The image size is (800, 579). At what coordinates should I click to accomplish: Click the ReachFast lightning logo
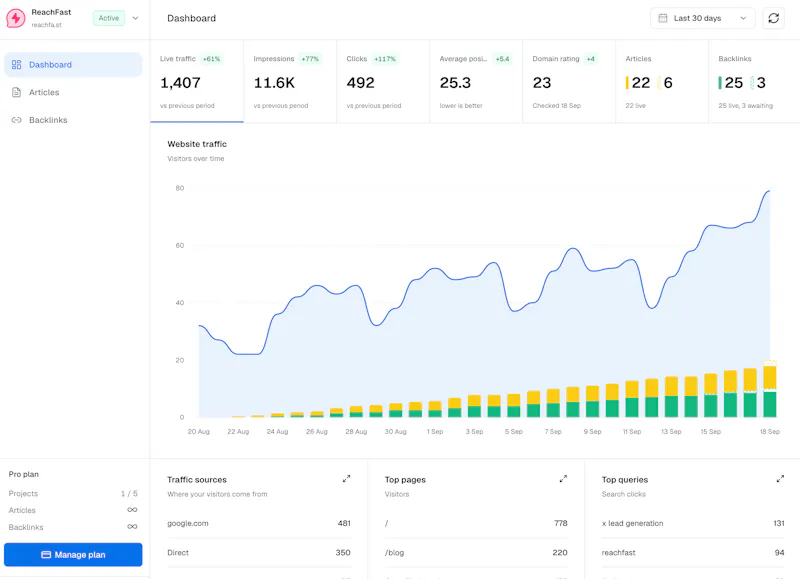(x=16, y=18)
